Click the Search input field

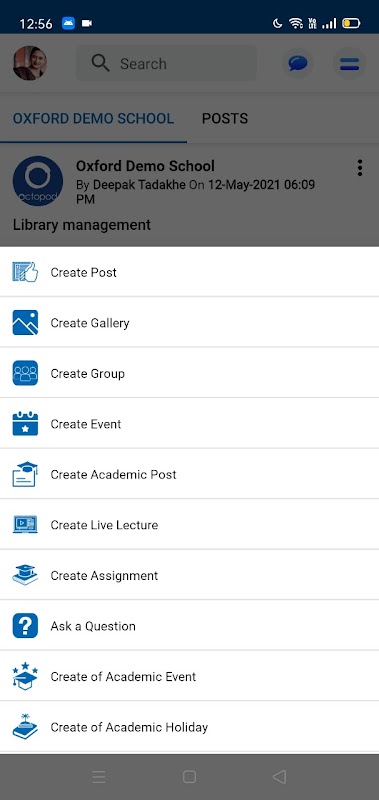coord(166,64)
